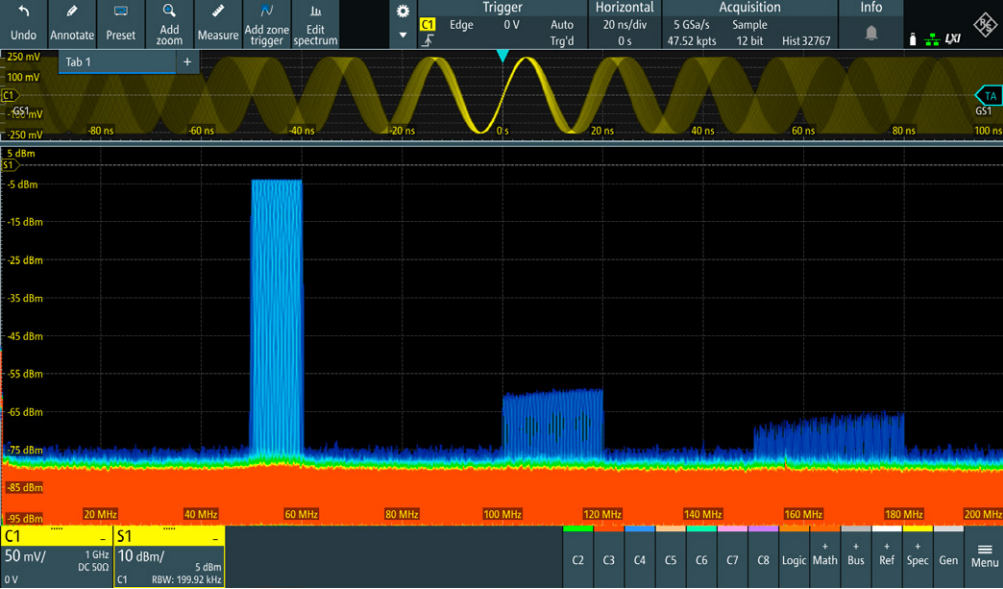Expand the dropdown arrow below the gear
The width and height of the screenshot is (1003, 589).
403,35
